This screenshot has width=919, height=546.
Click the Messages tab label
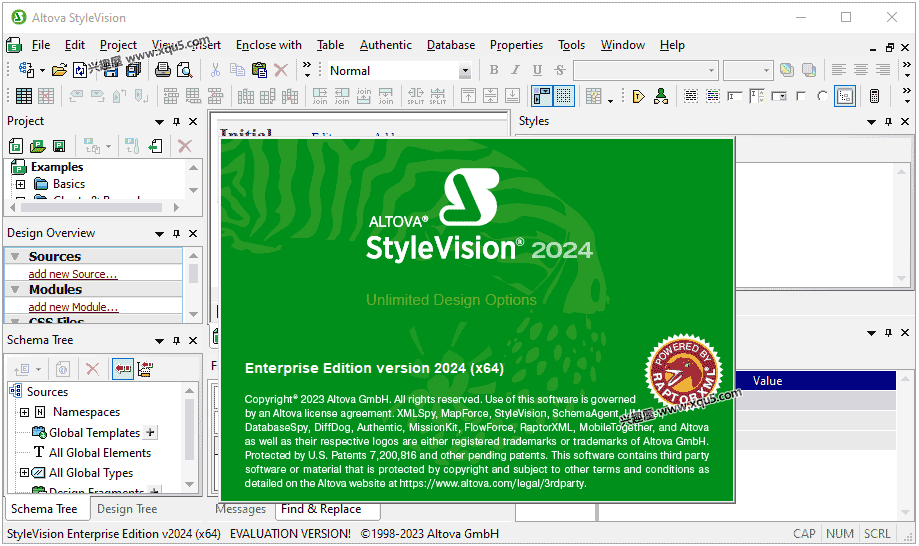[240, 509]
